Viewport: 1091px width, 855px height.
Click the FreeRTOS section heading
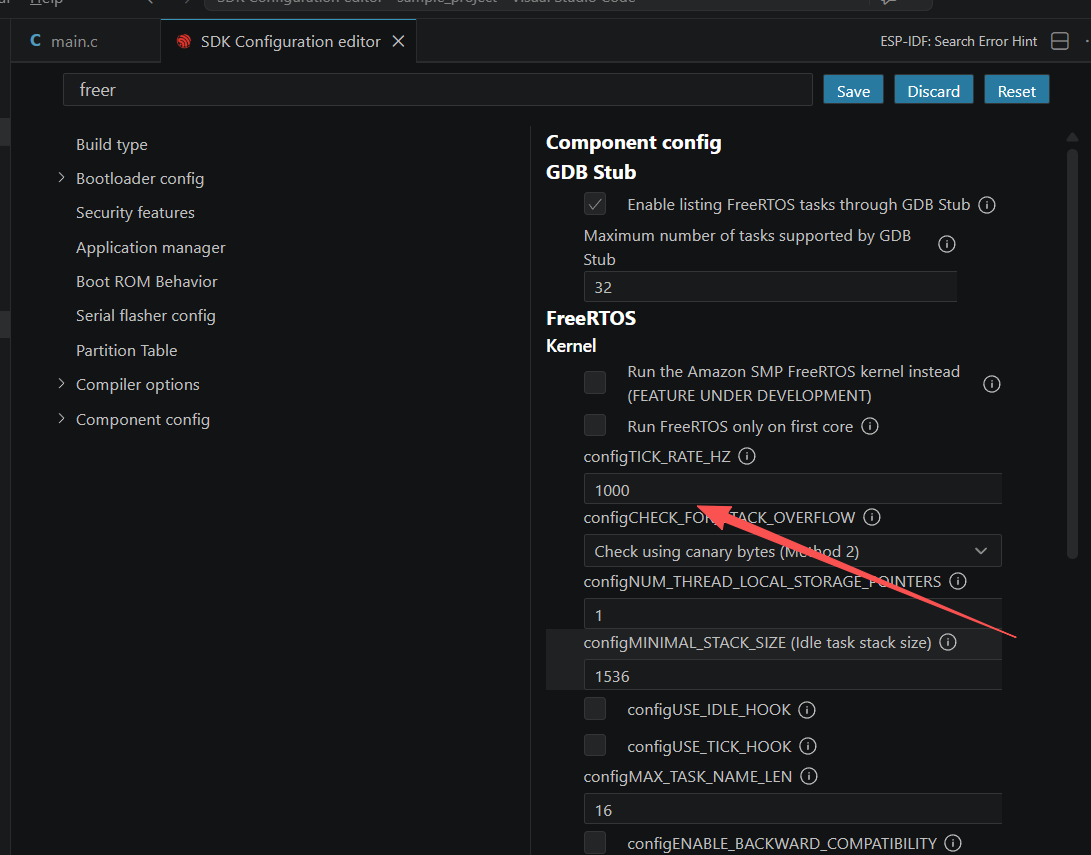(591, 318)
